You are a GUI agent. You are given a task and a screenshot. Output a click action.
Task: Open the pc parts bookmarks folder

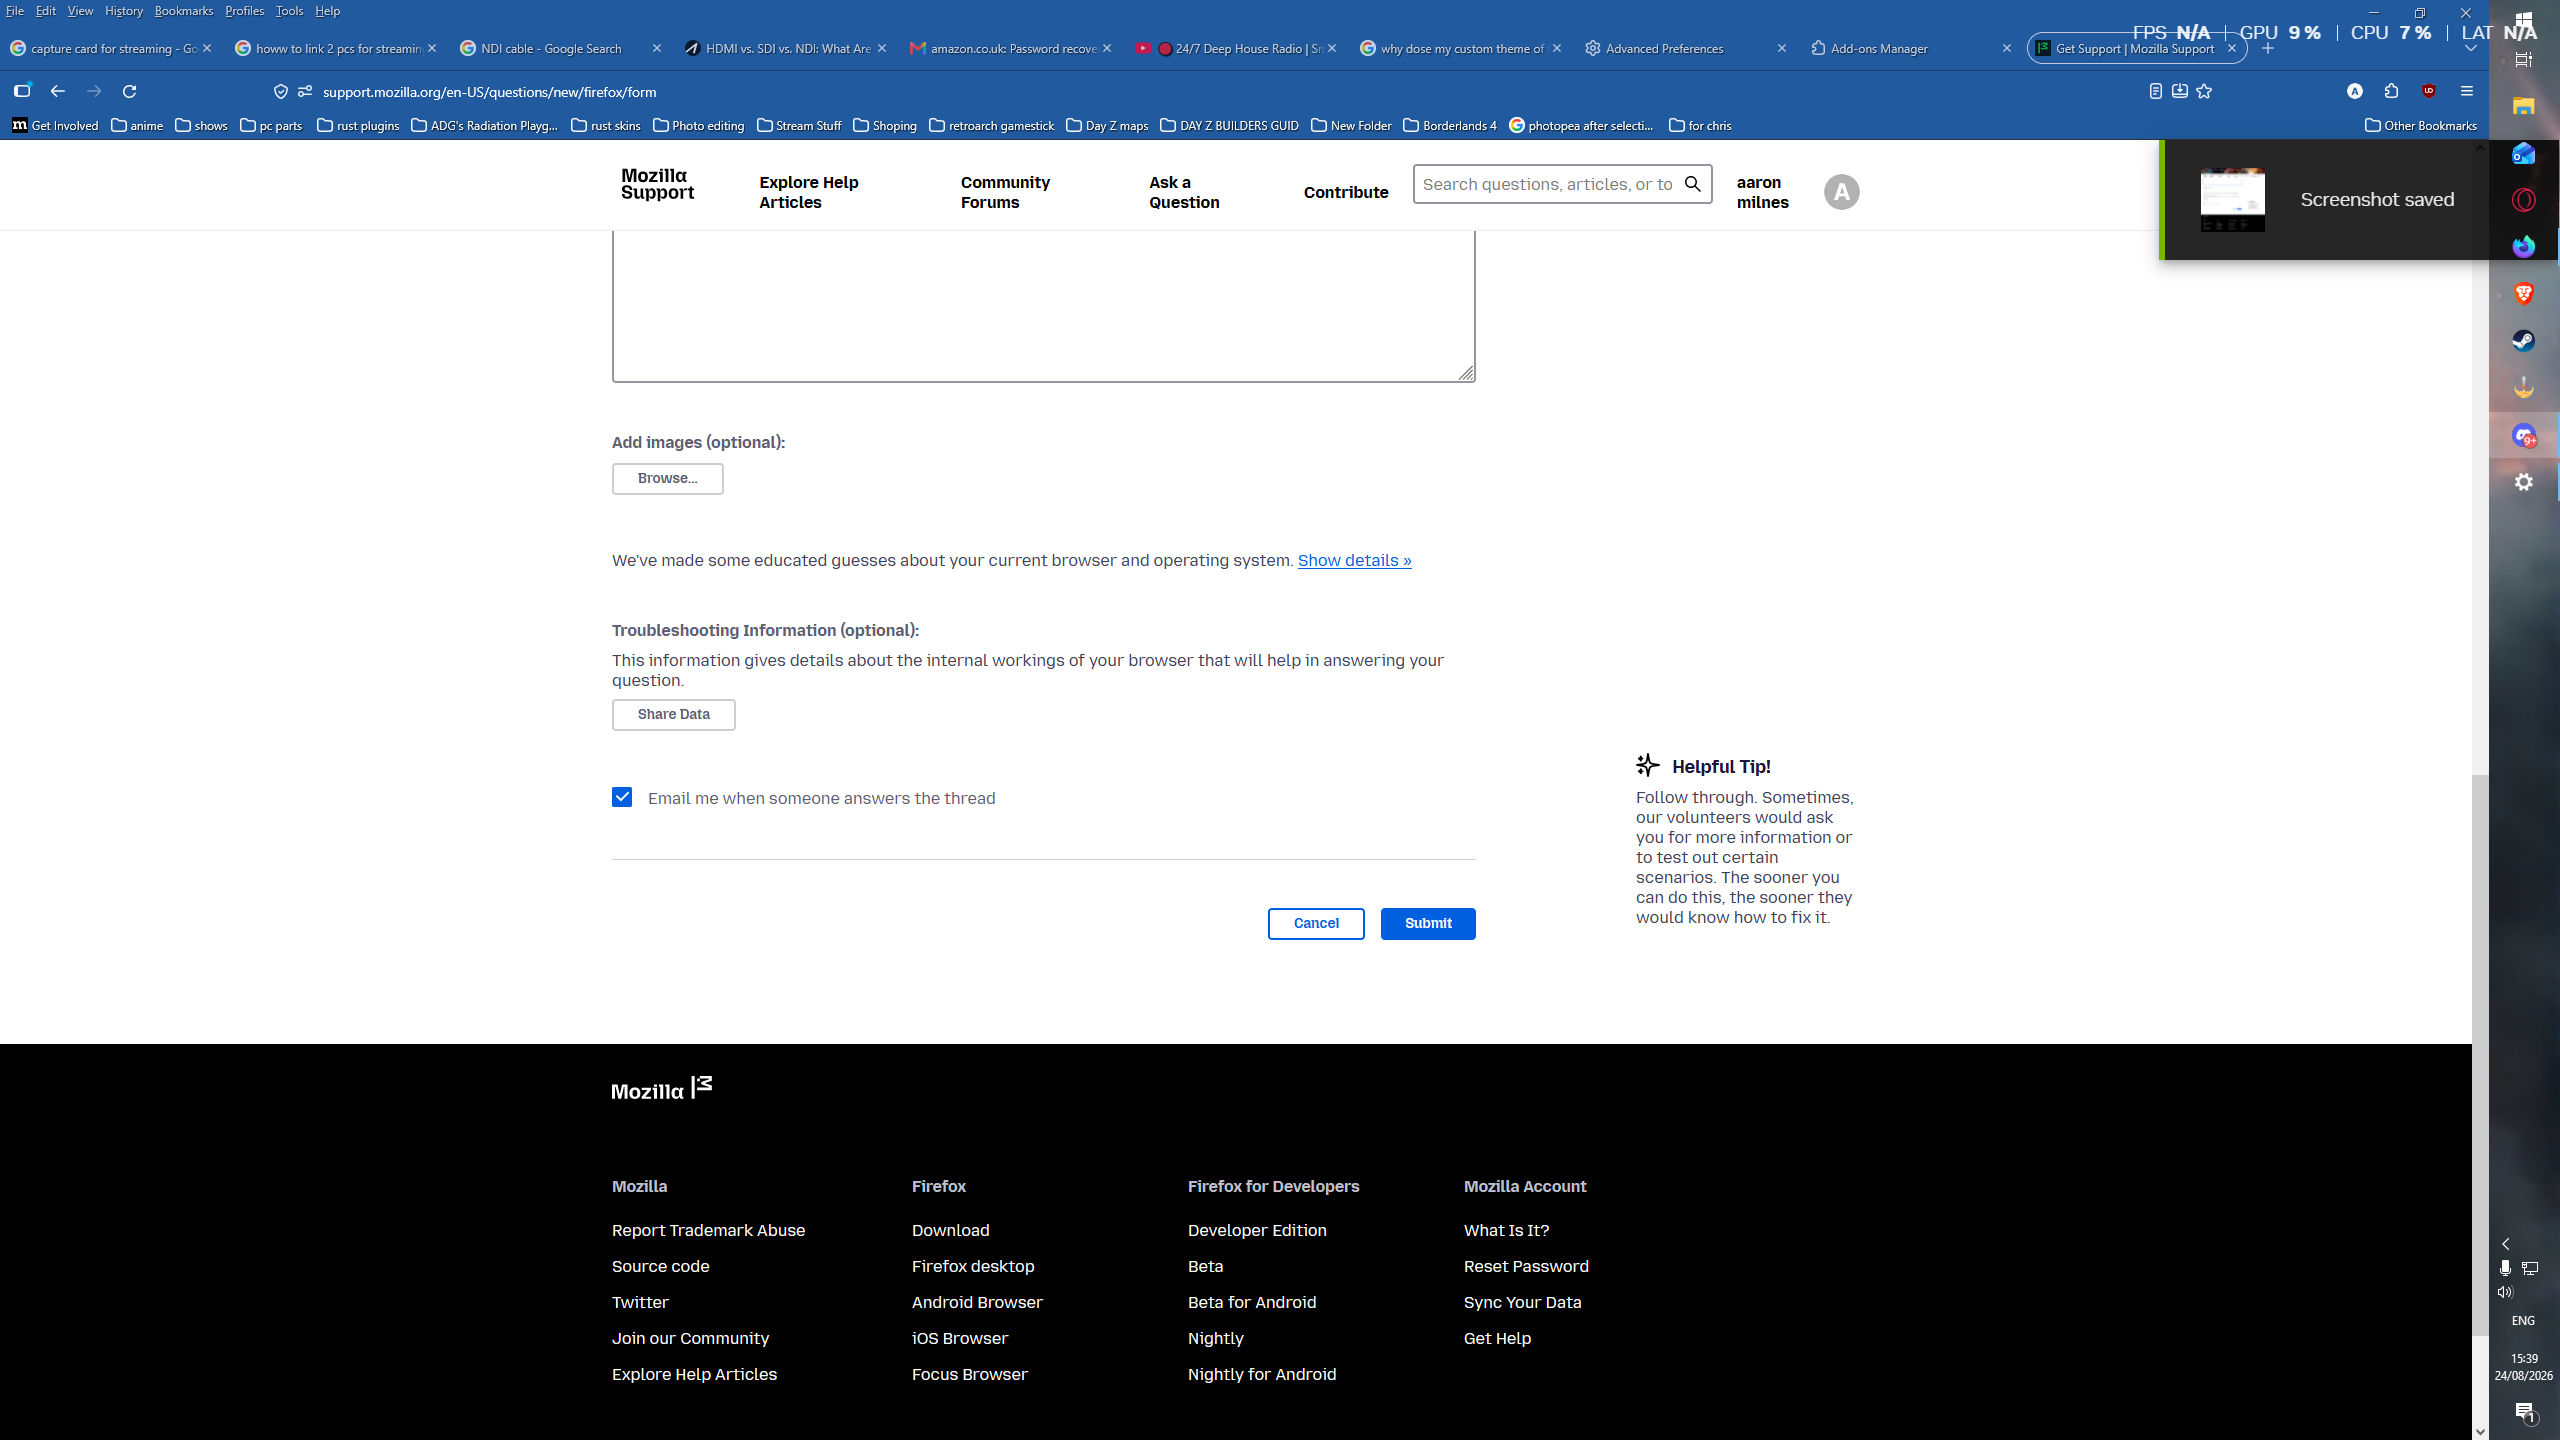point(271,125)
